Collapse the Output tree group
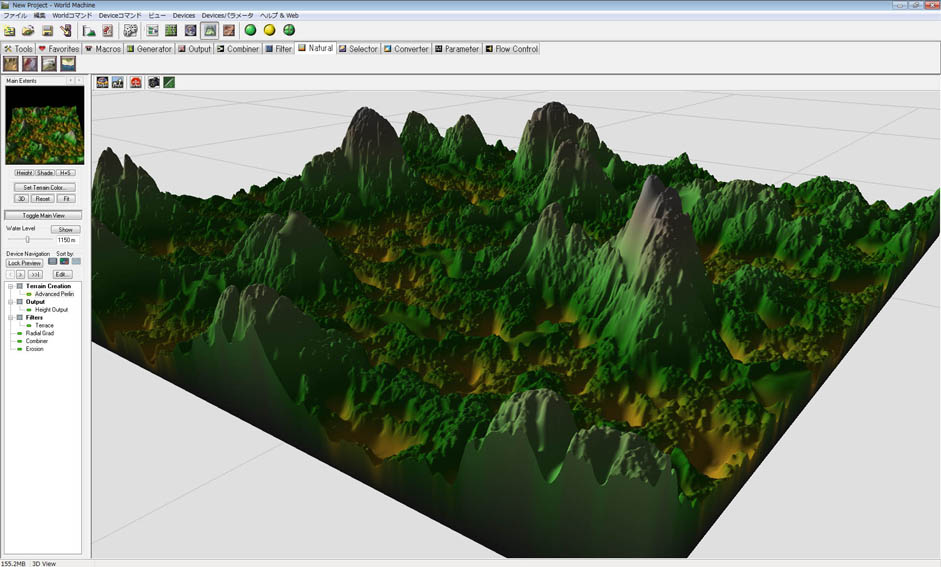941x567 pixels. pos(9,302)
